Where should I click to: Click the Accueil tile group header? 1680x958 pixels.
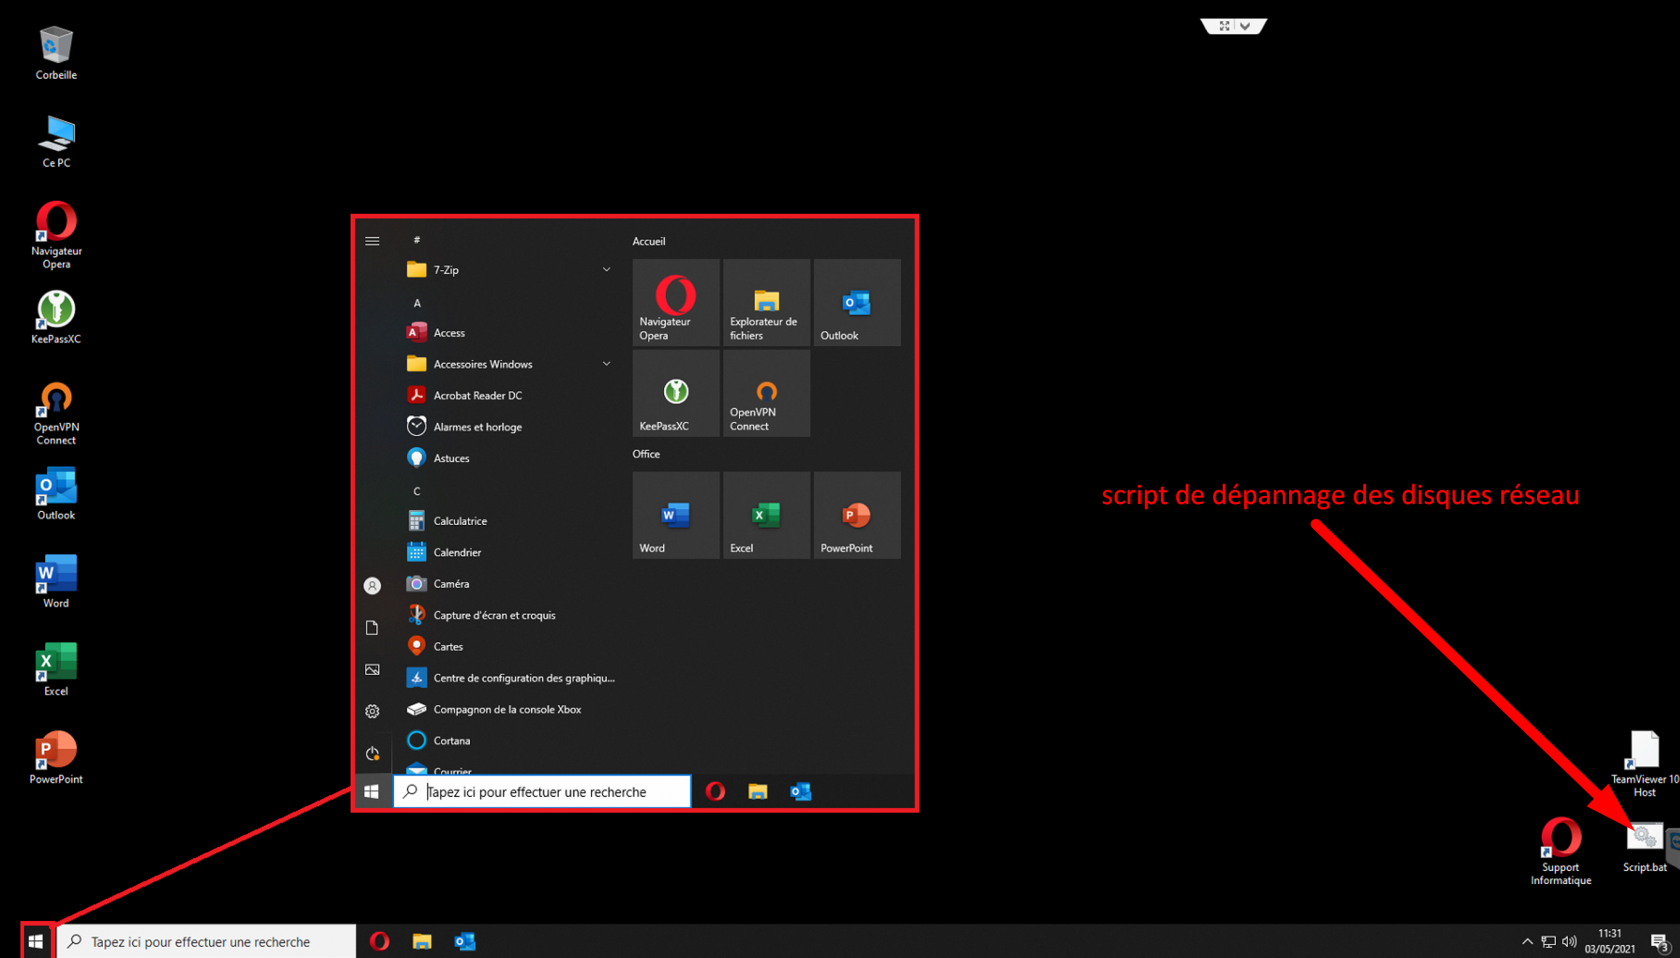point(649,241)
